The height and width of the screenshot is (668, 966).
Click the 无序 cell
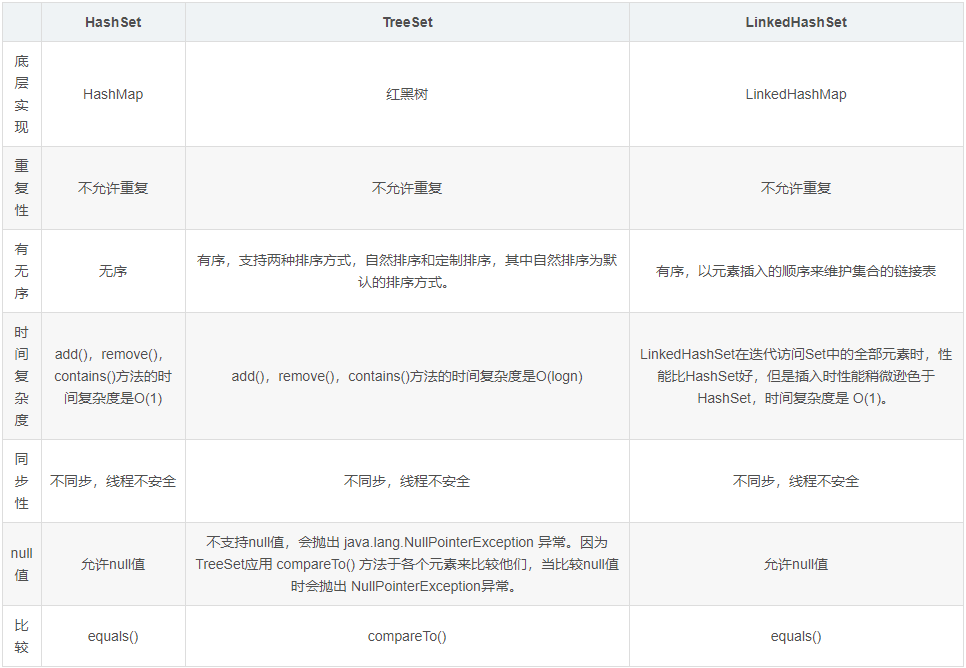pos(113,271)
